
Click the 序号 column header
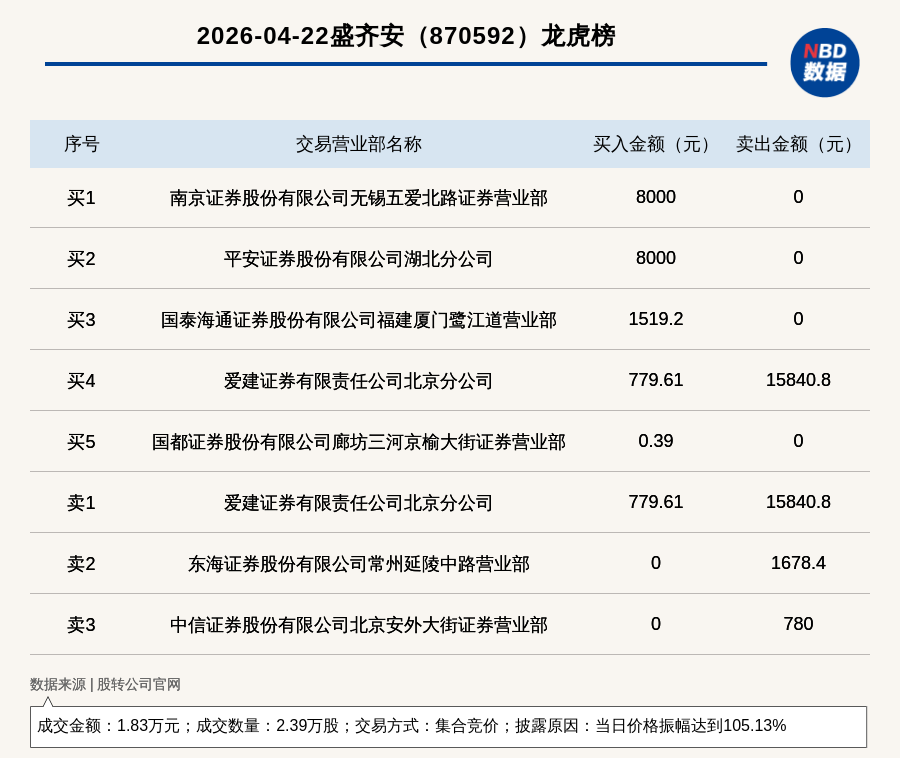(81, 144)
